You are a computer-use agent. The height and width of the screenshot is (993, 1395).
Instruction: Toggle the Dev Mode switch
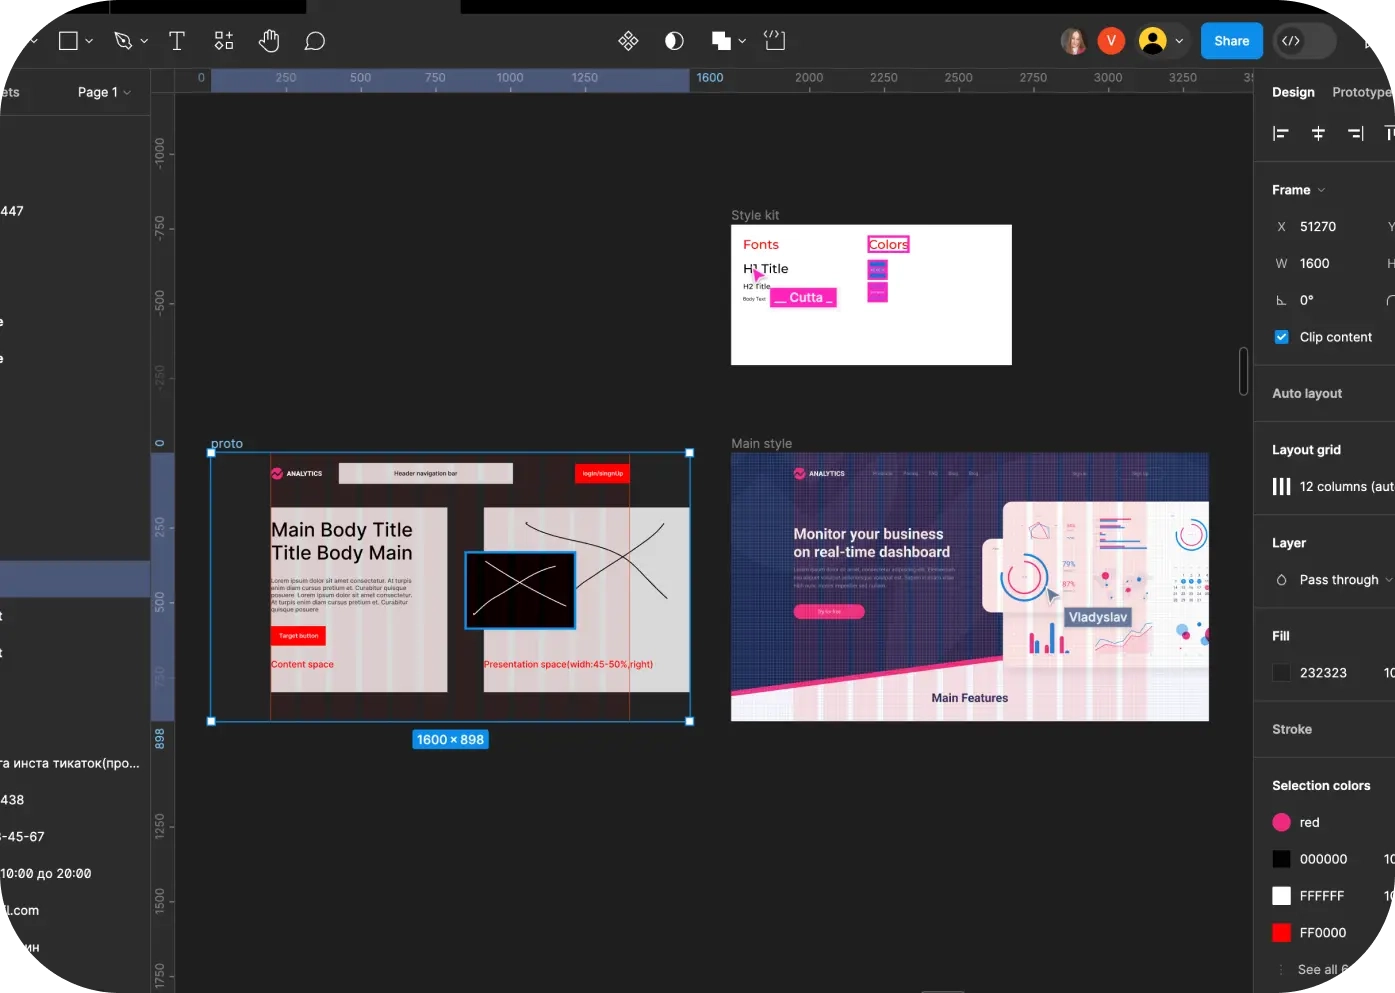[x=1305, y=41]
